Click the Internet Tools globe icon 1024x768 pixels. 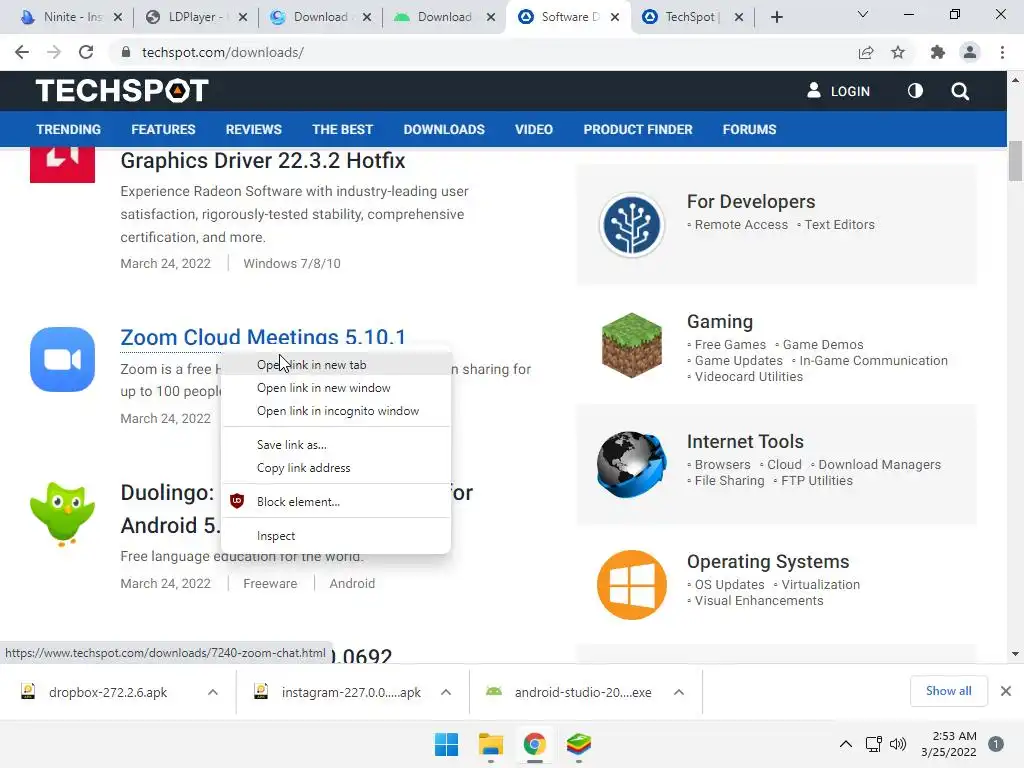point(632,464)
